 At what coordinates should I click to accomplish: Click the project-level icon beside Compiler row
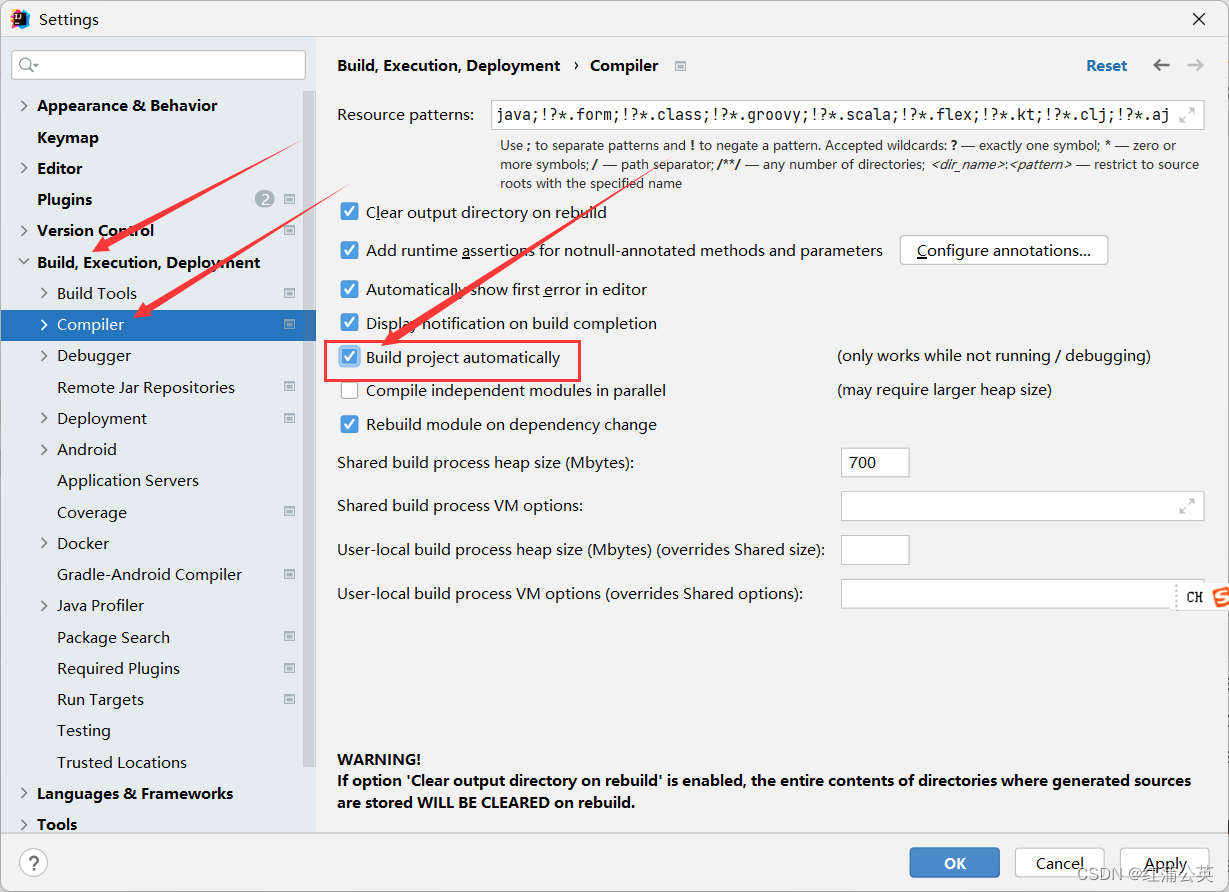(289, 324)
